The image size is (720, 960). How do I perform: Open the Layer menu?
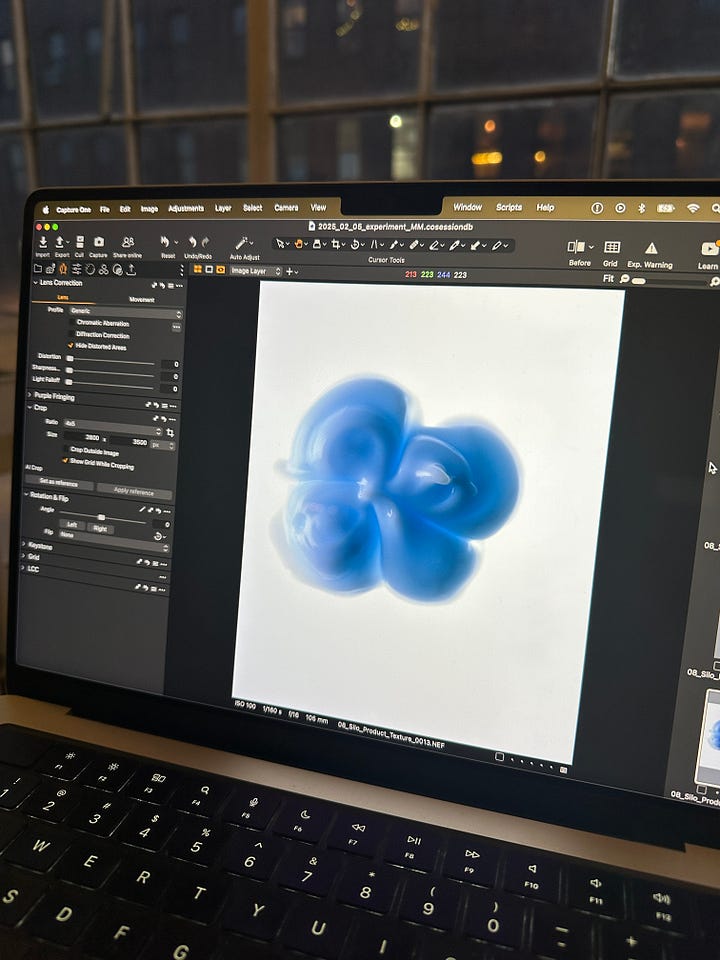(x=223, y=208)
